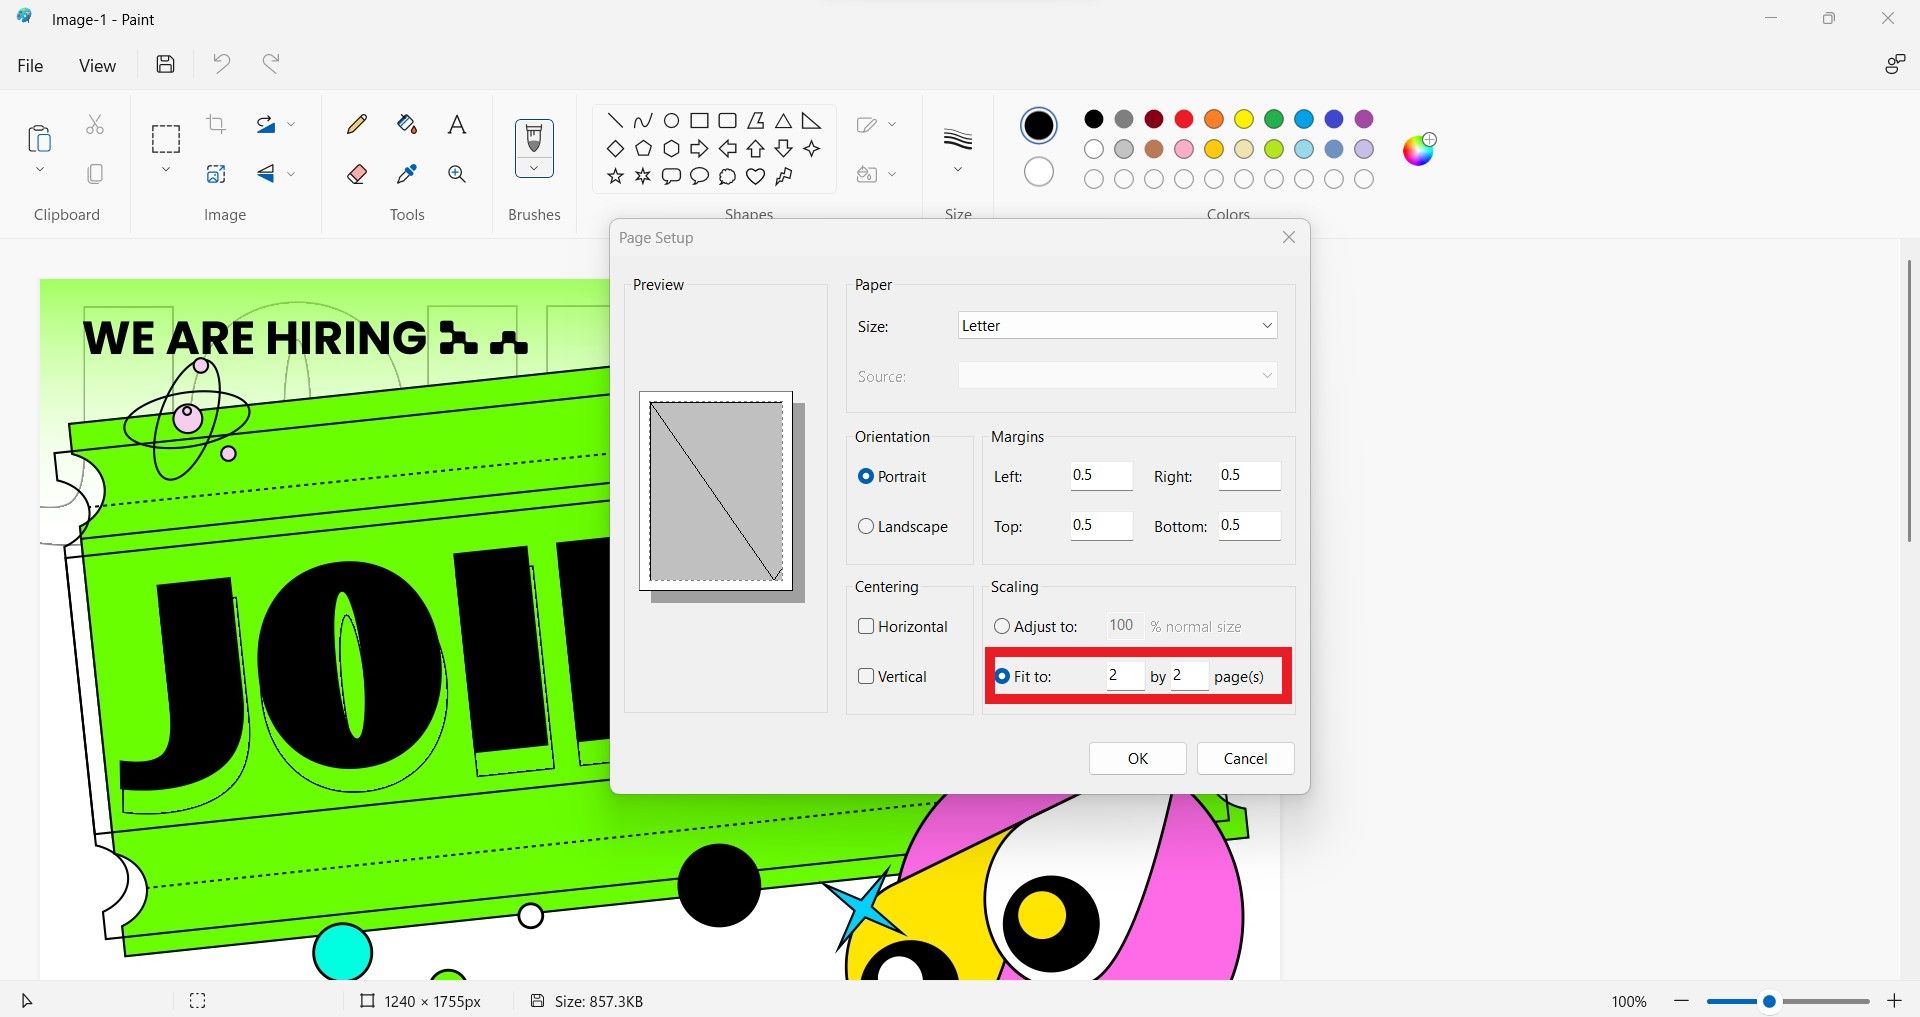Screen dimensions: 1920x1017
Task: Click the Cut icon in Clipboard group
Action: 94,123
